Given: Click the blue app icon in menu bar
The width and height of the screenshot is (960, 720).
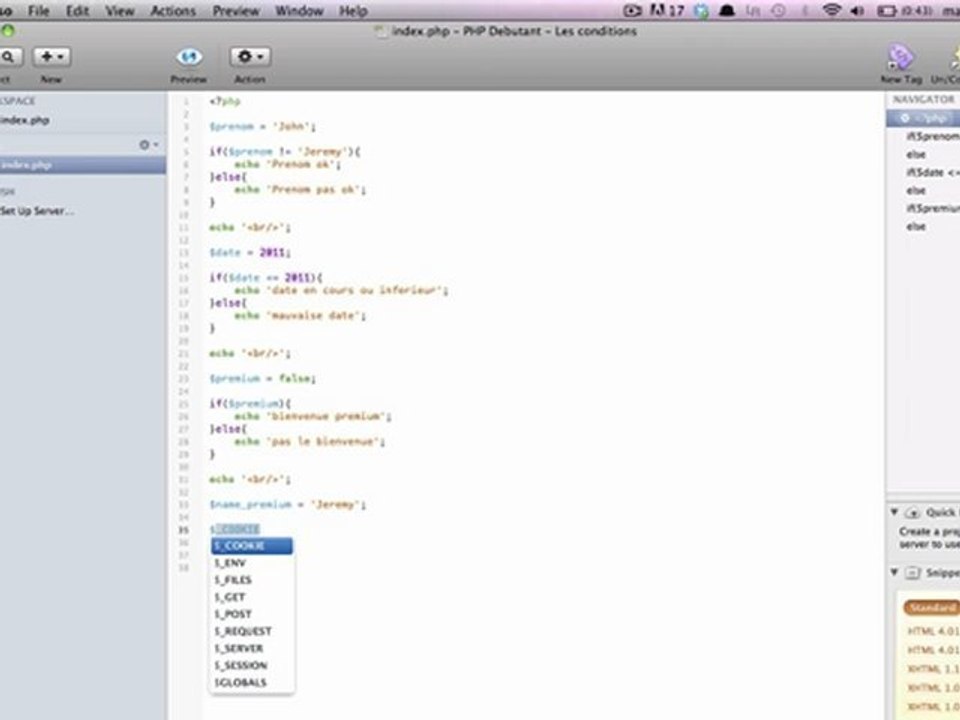Looking at the screenshot, I should [702, 11].
